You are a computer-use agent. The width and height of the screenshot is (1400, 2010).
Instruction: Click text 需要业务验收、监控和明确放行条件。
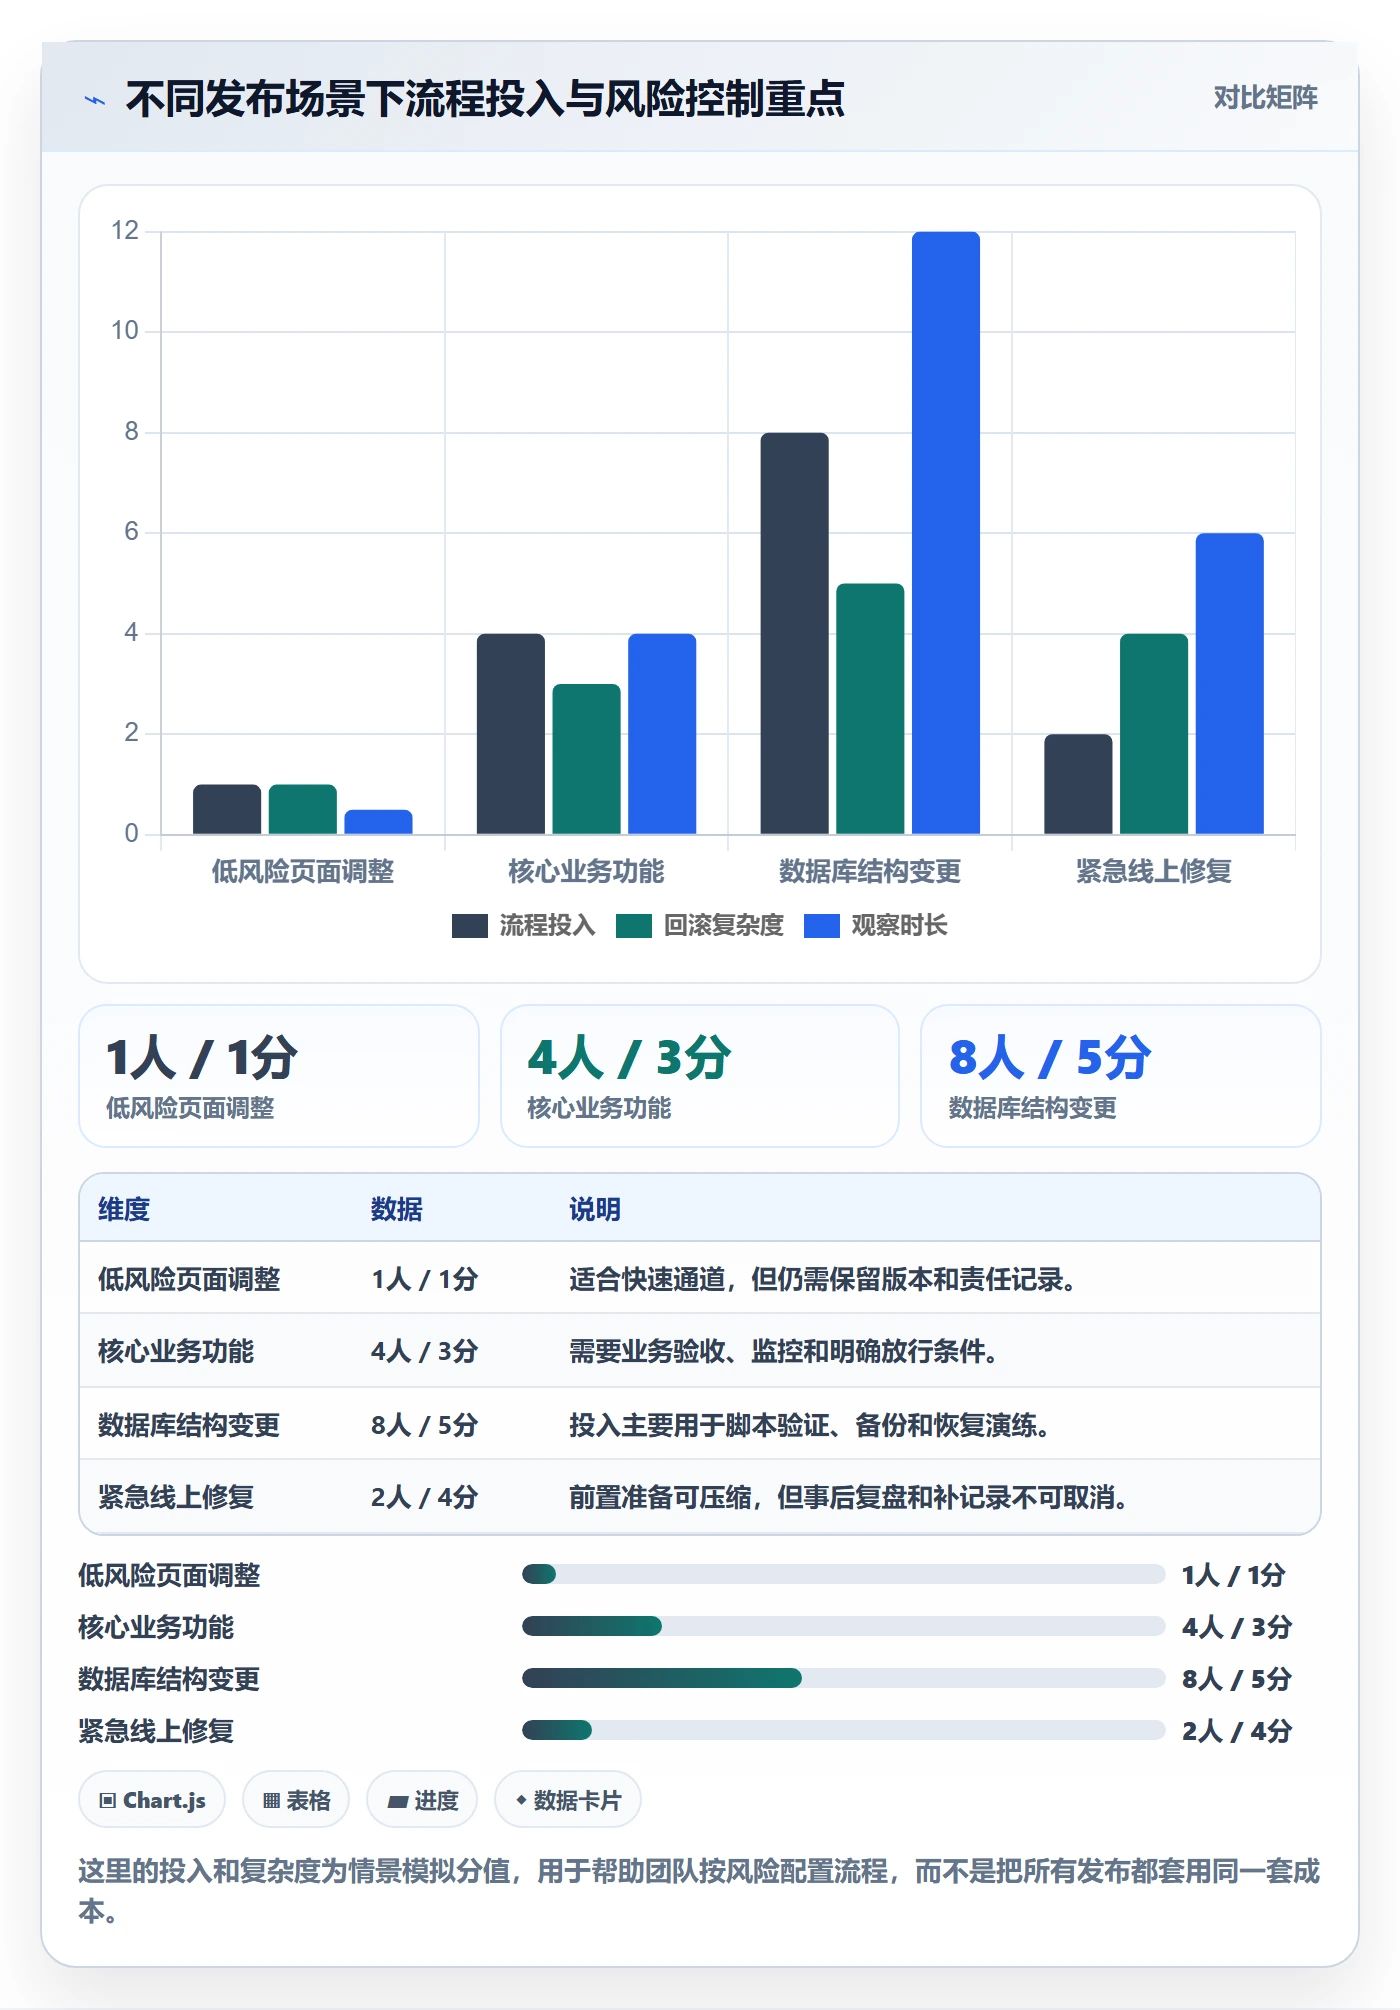point(784,1351)
